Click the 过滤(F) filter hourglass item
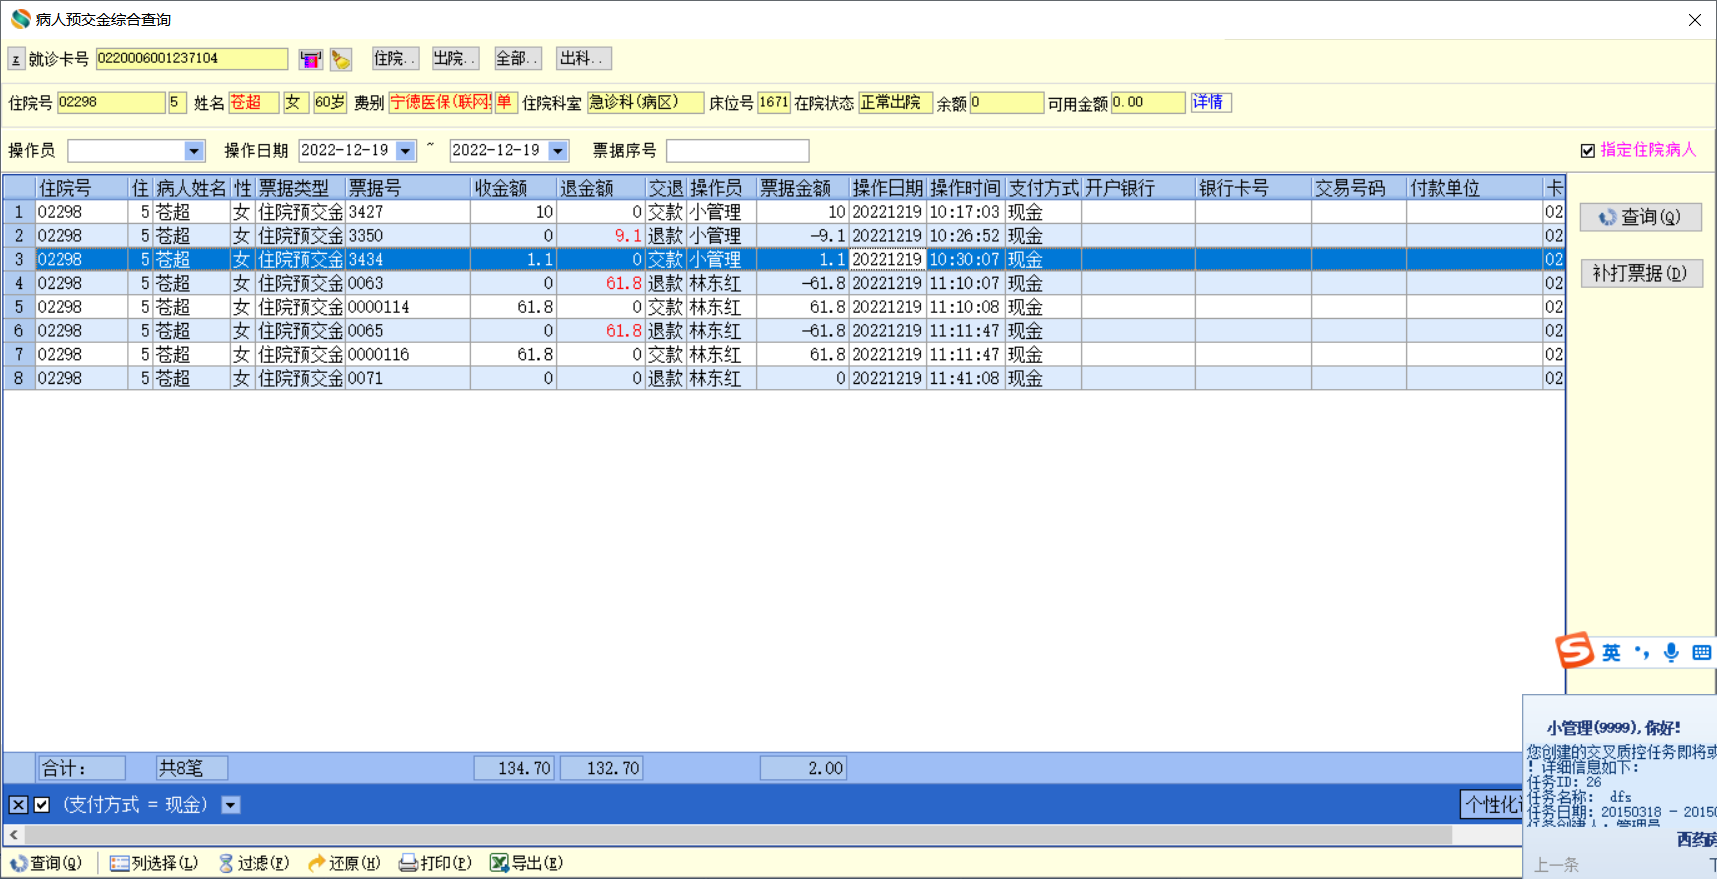This screenshot has width=1717, height=879. (254, 863)
